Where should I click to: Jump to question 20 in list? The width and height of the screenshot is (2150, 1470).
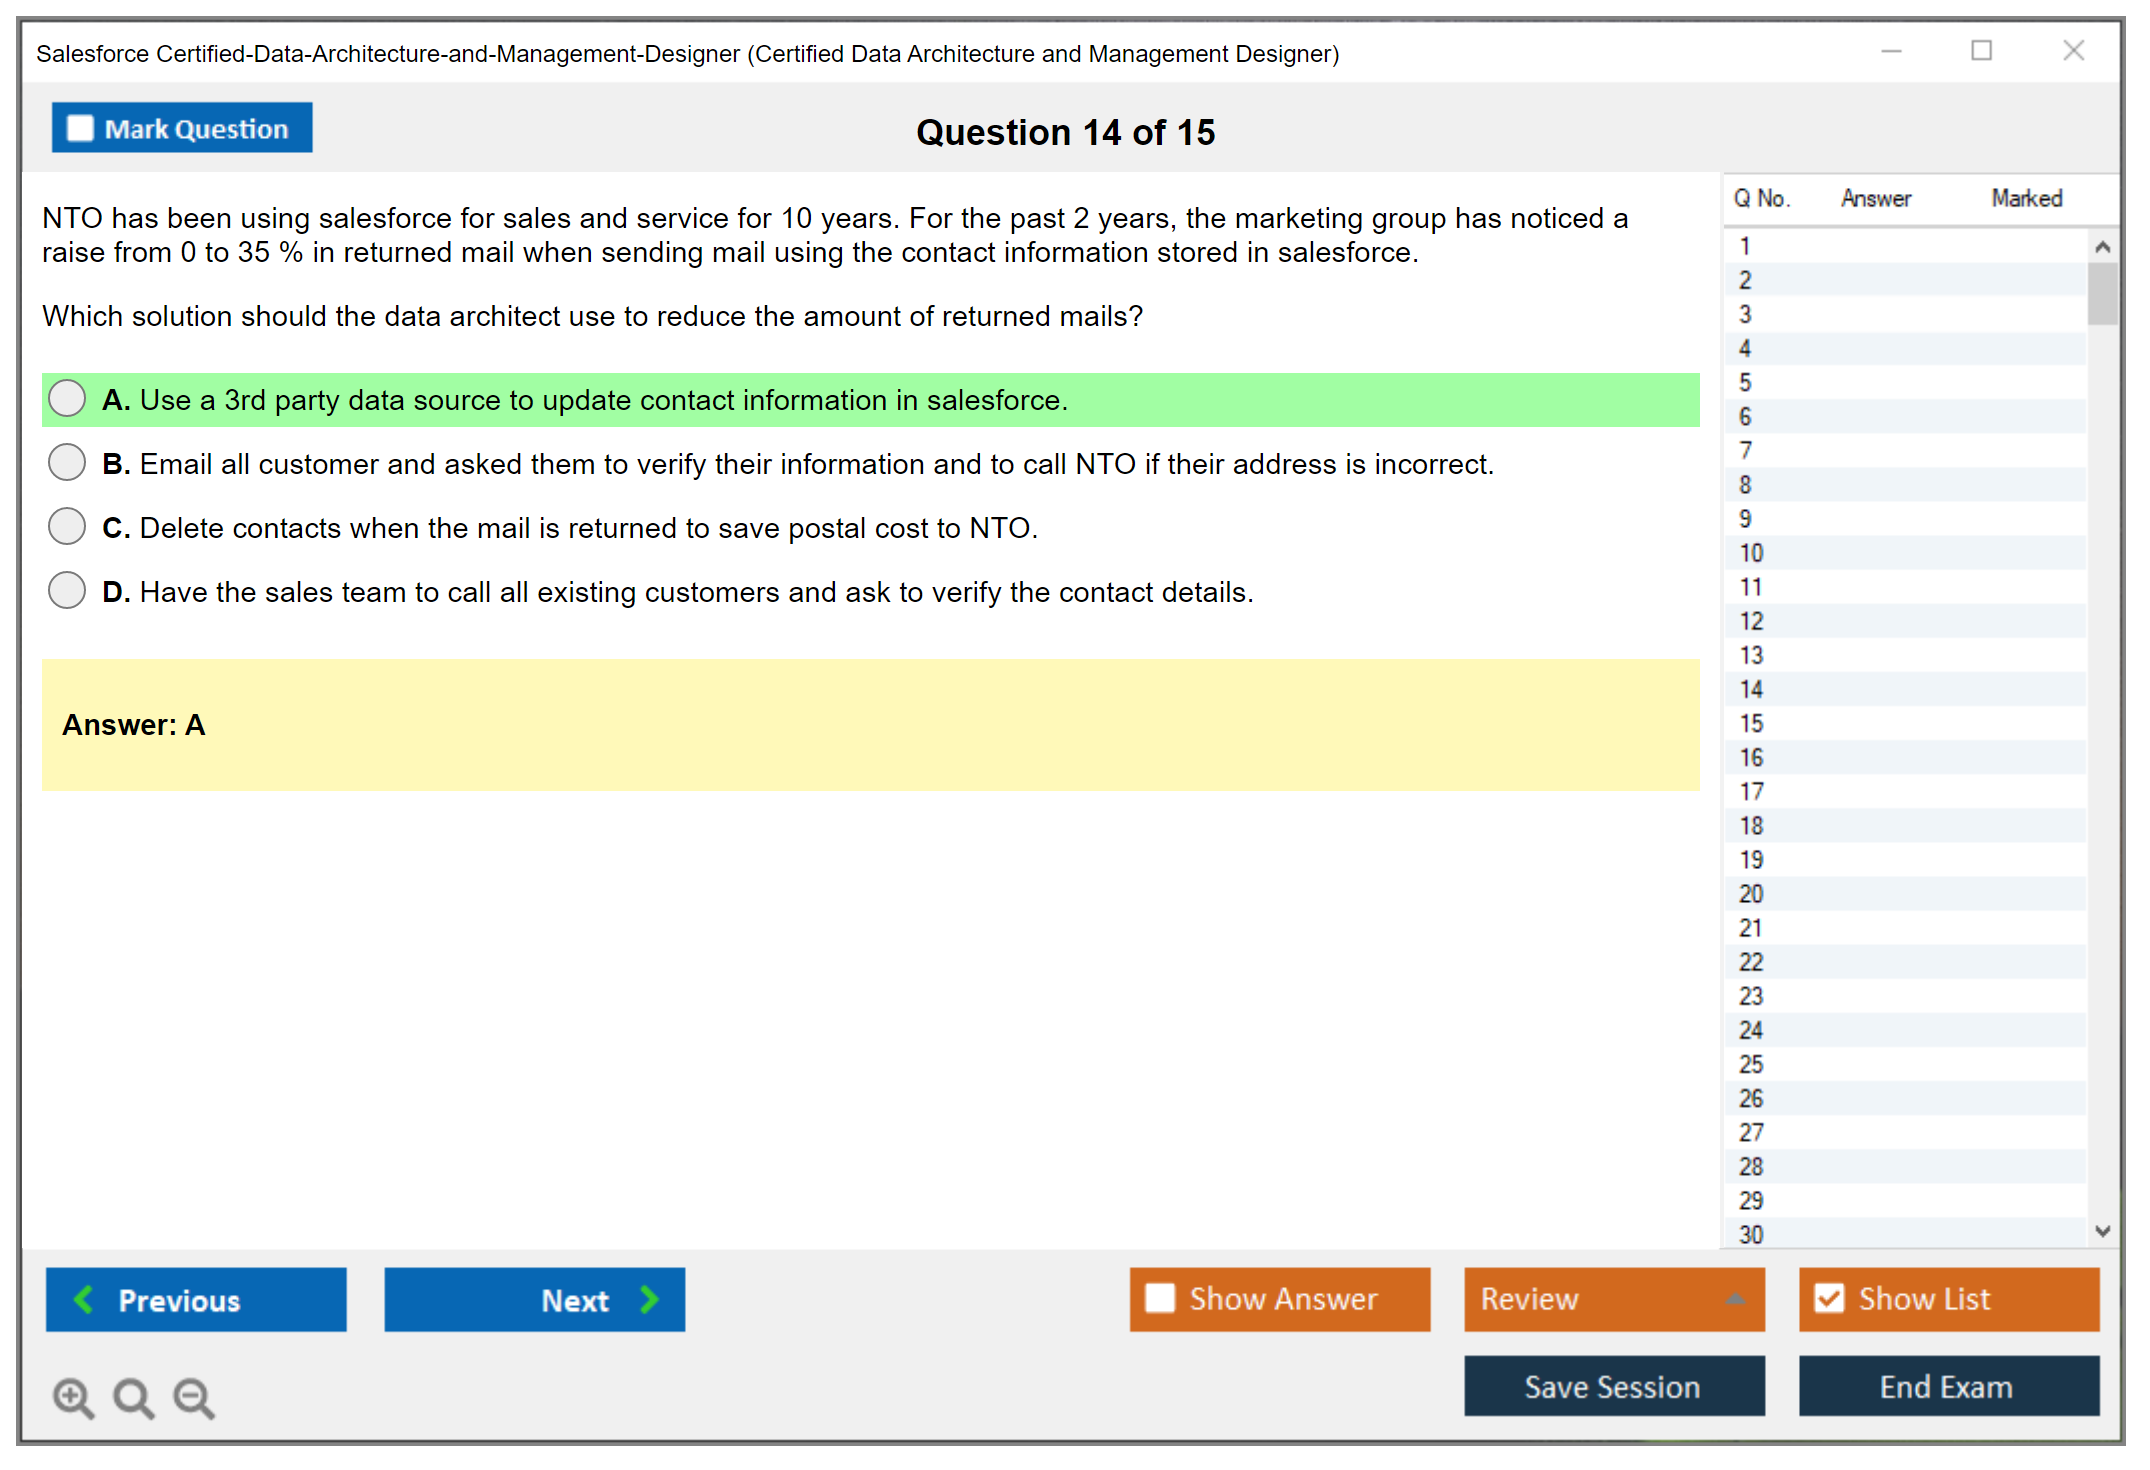tap(1751, 894)
